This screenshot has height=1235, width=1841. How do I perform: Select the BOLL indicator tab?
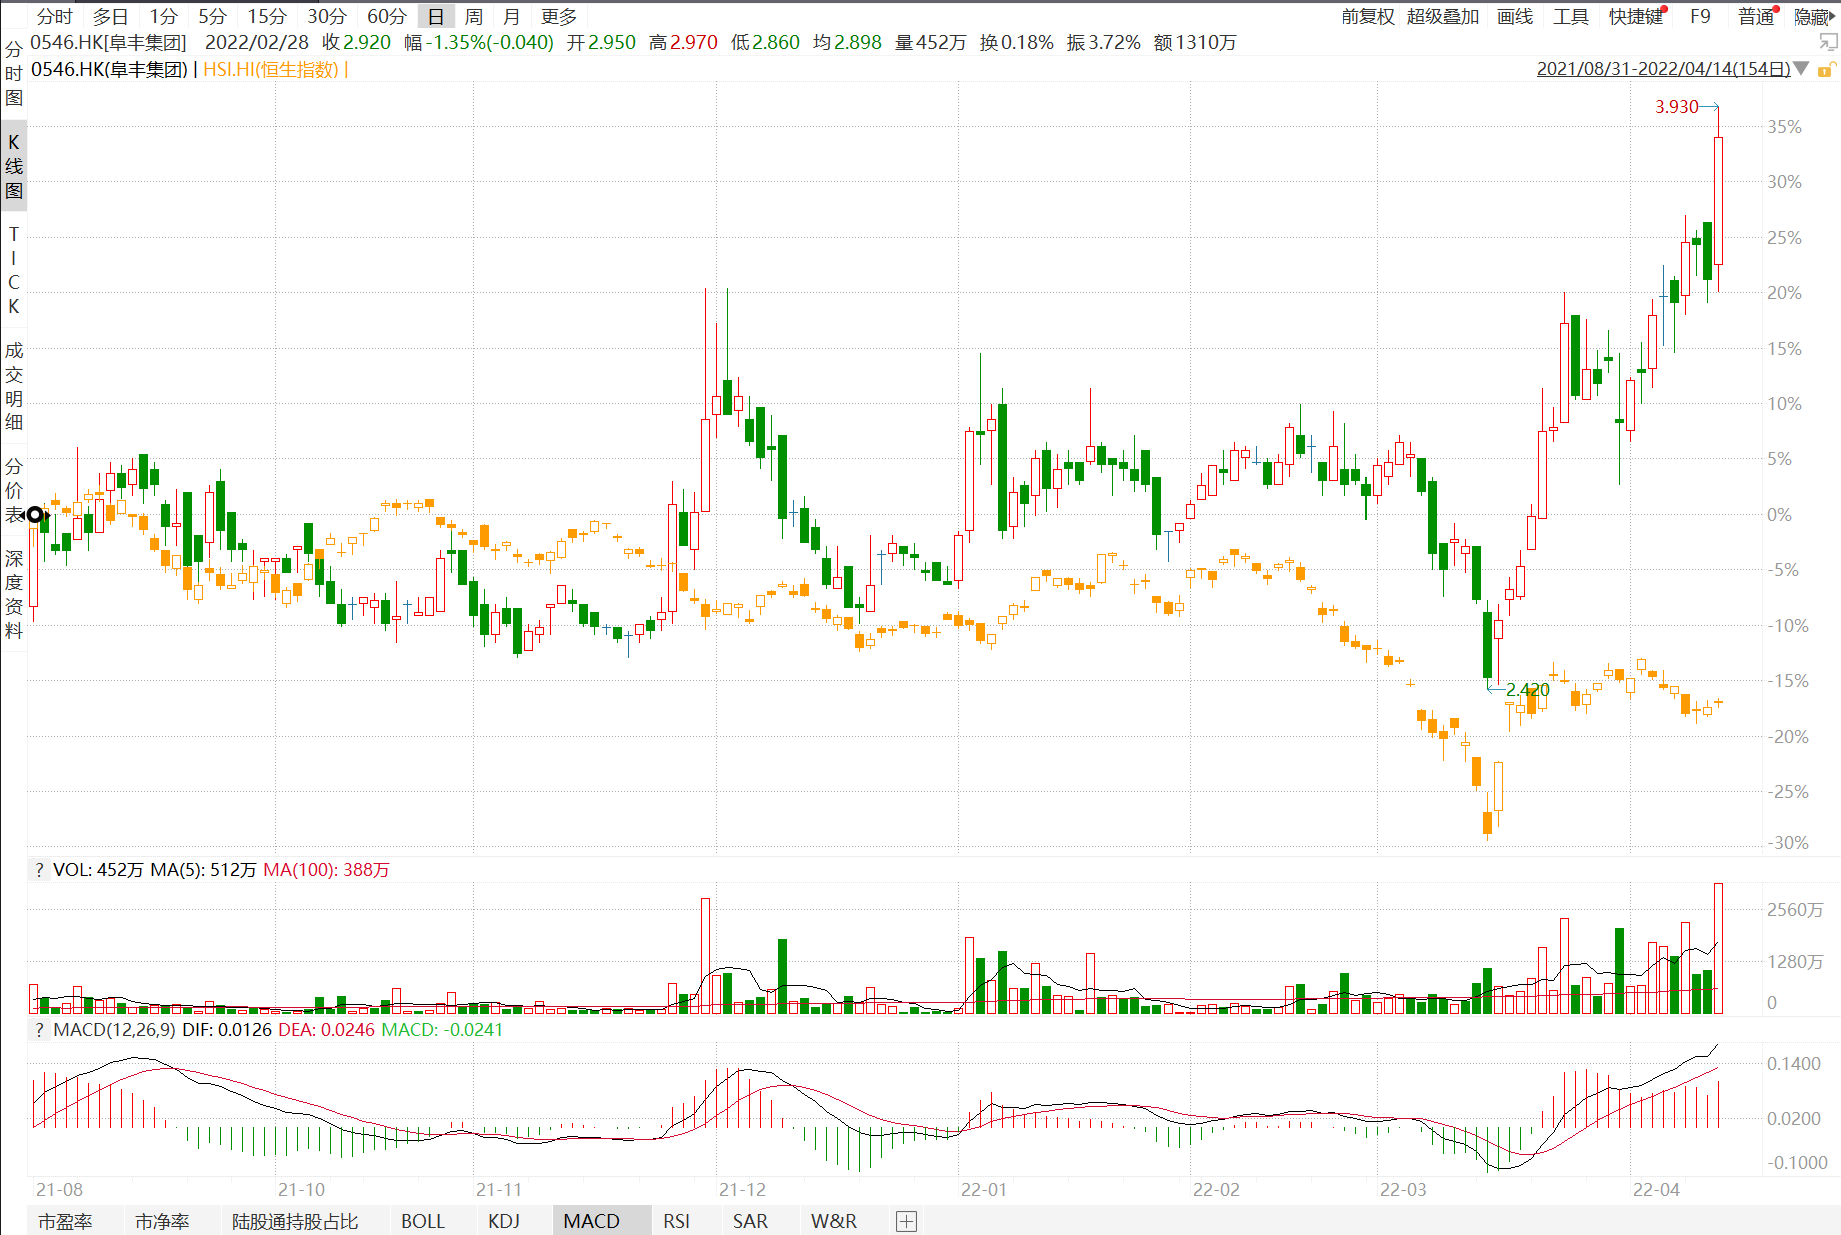[423, 1221]
